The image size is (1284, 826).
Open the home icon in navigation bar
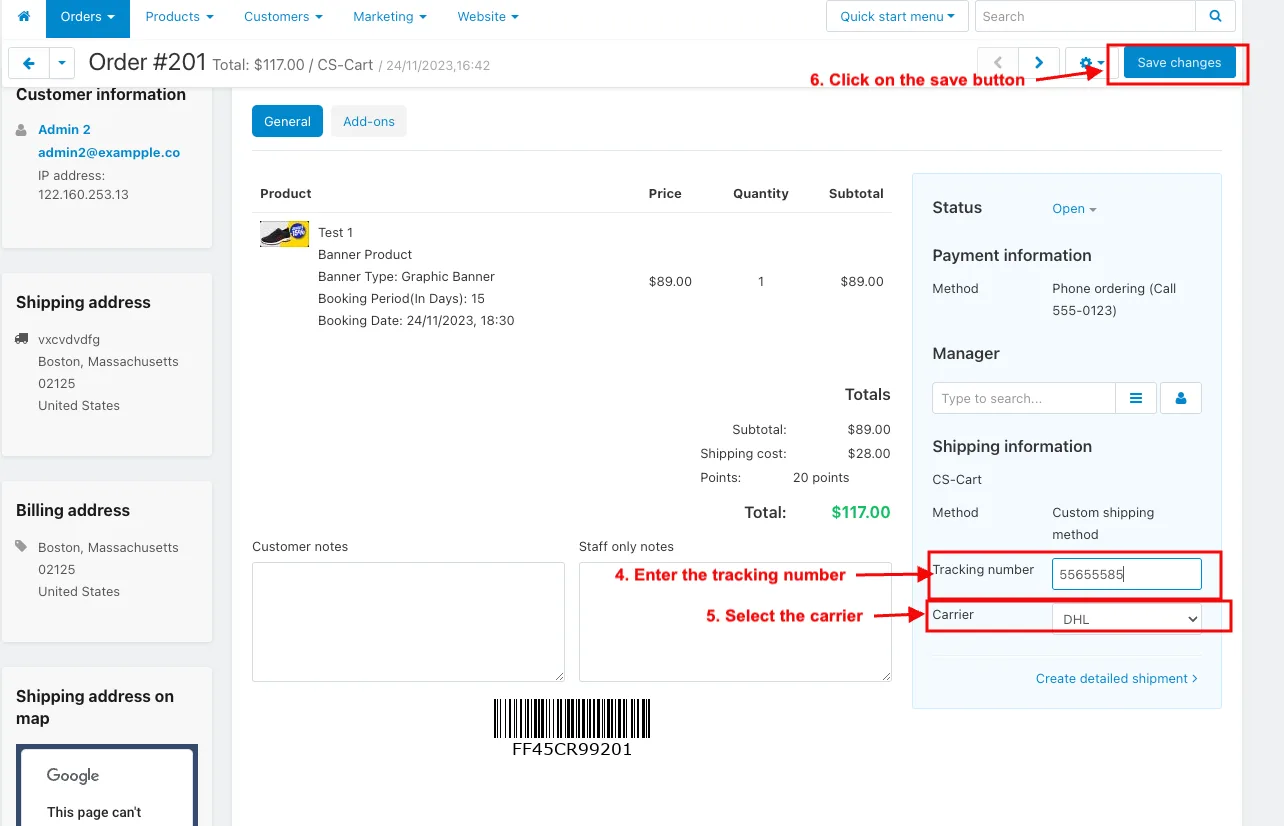tap(24, 17)
